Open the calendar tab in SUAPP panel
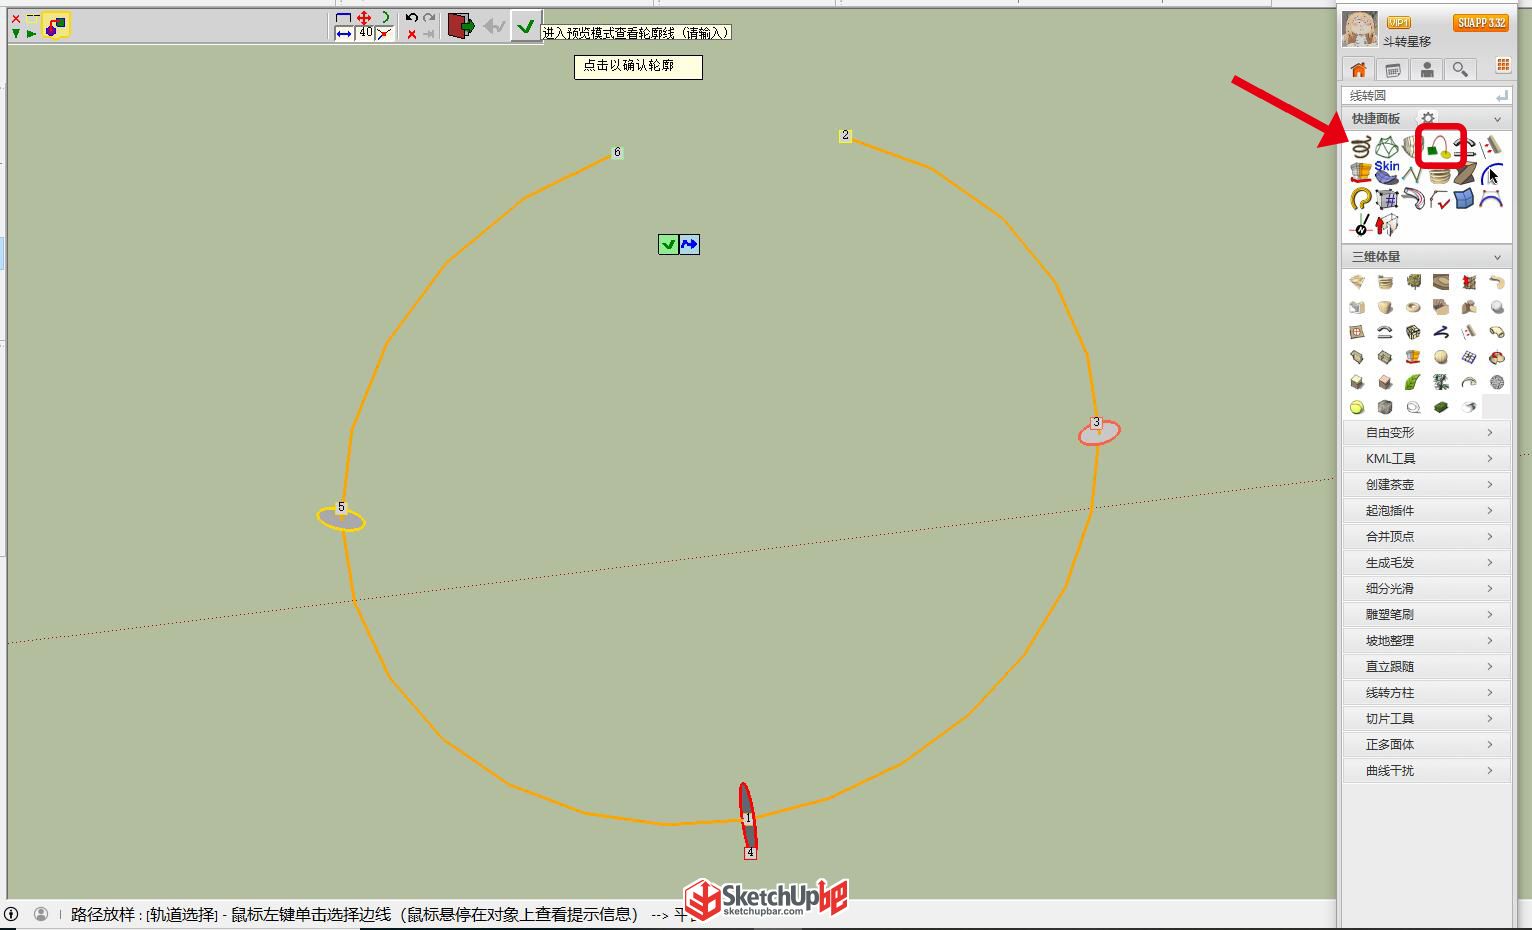Image resolution: width=1532 pixels, height=930 pixels. coord(1392,69)
